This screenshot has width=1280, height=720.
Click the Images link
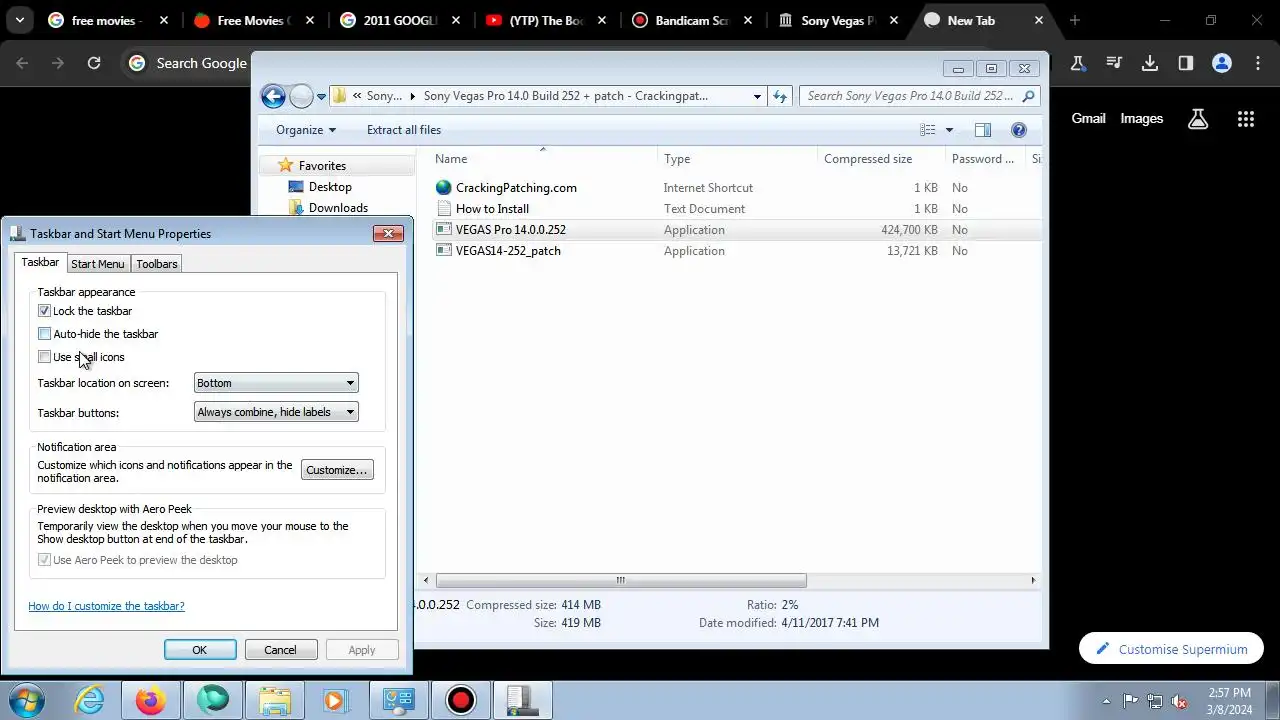pos(1141,118)
